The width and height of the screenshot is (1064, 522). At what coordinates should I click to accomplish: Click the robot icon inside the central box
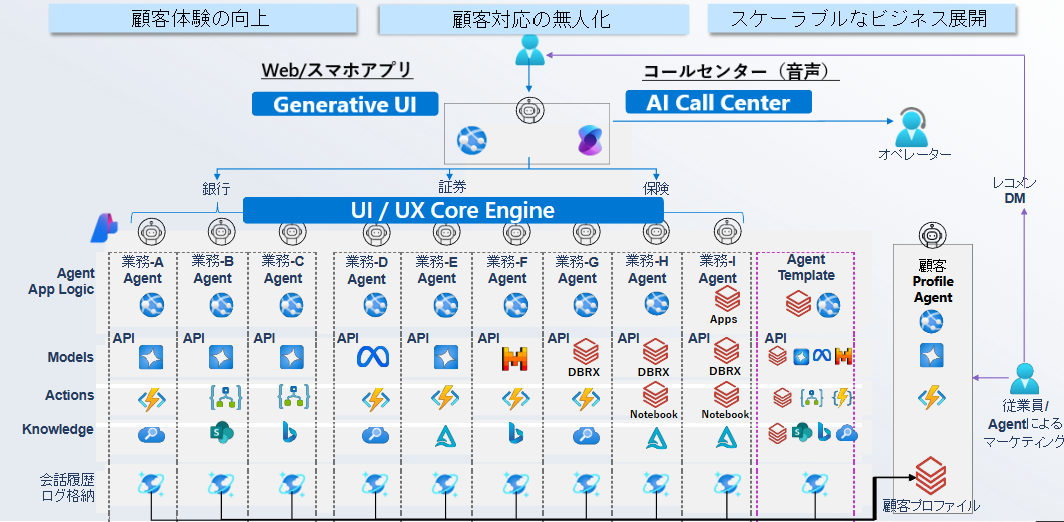(x=529, y=110)
